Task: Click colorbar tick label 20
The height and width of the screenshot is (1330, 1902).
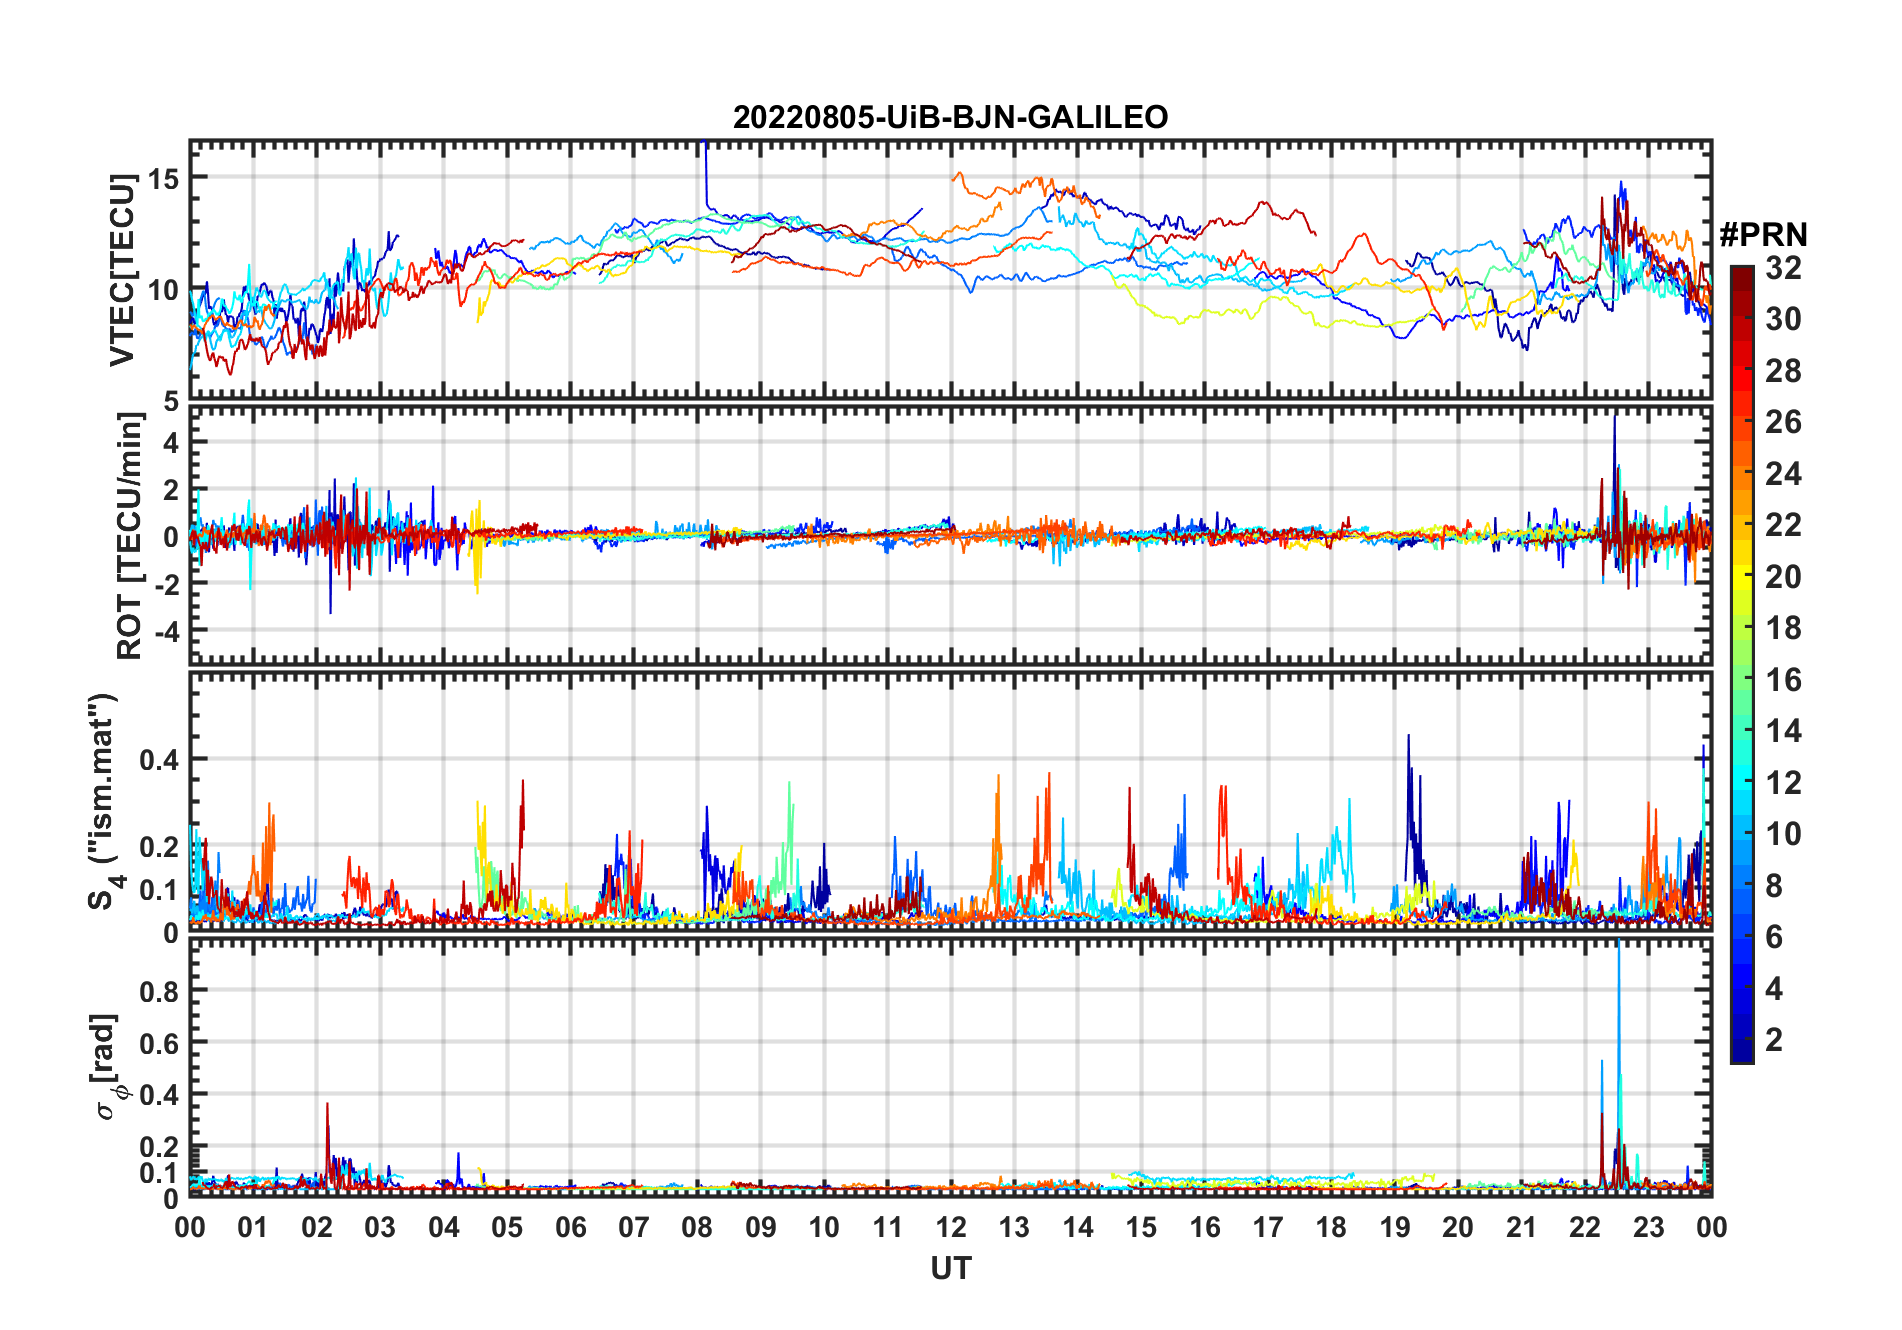Action: coord(1783,576)
